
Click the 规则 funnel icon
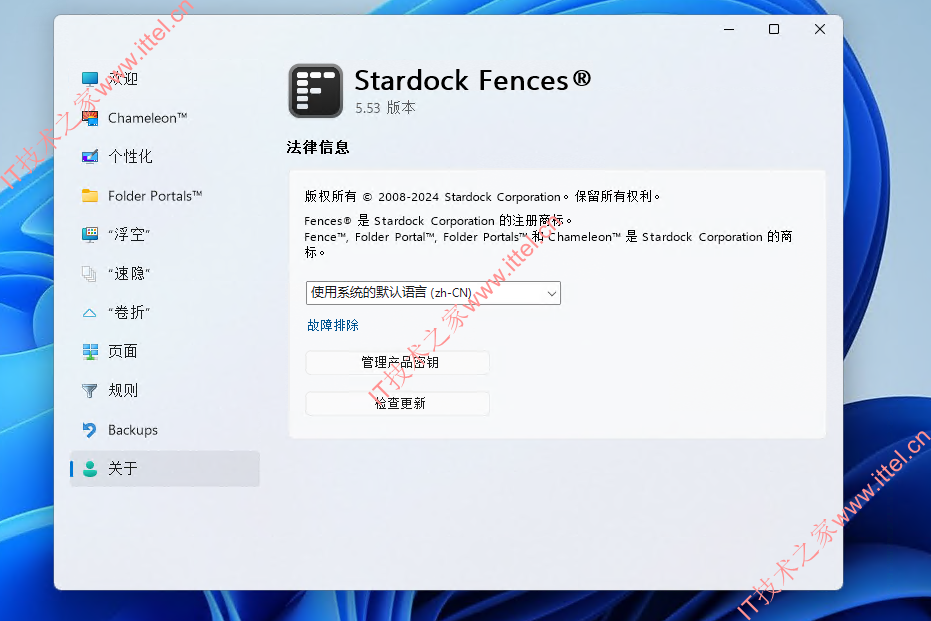click(x=90, y=391)
